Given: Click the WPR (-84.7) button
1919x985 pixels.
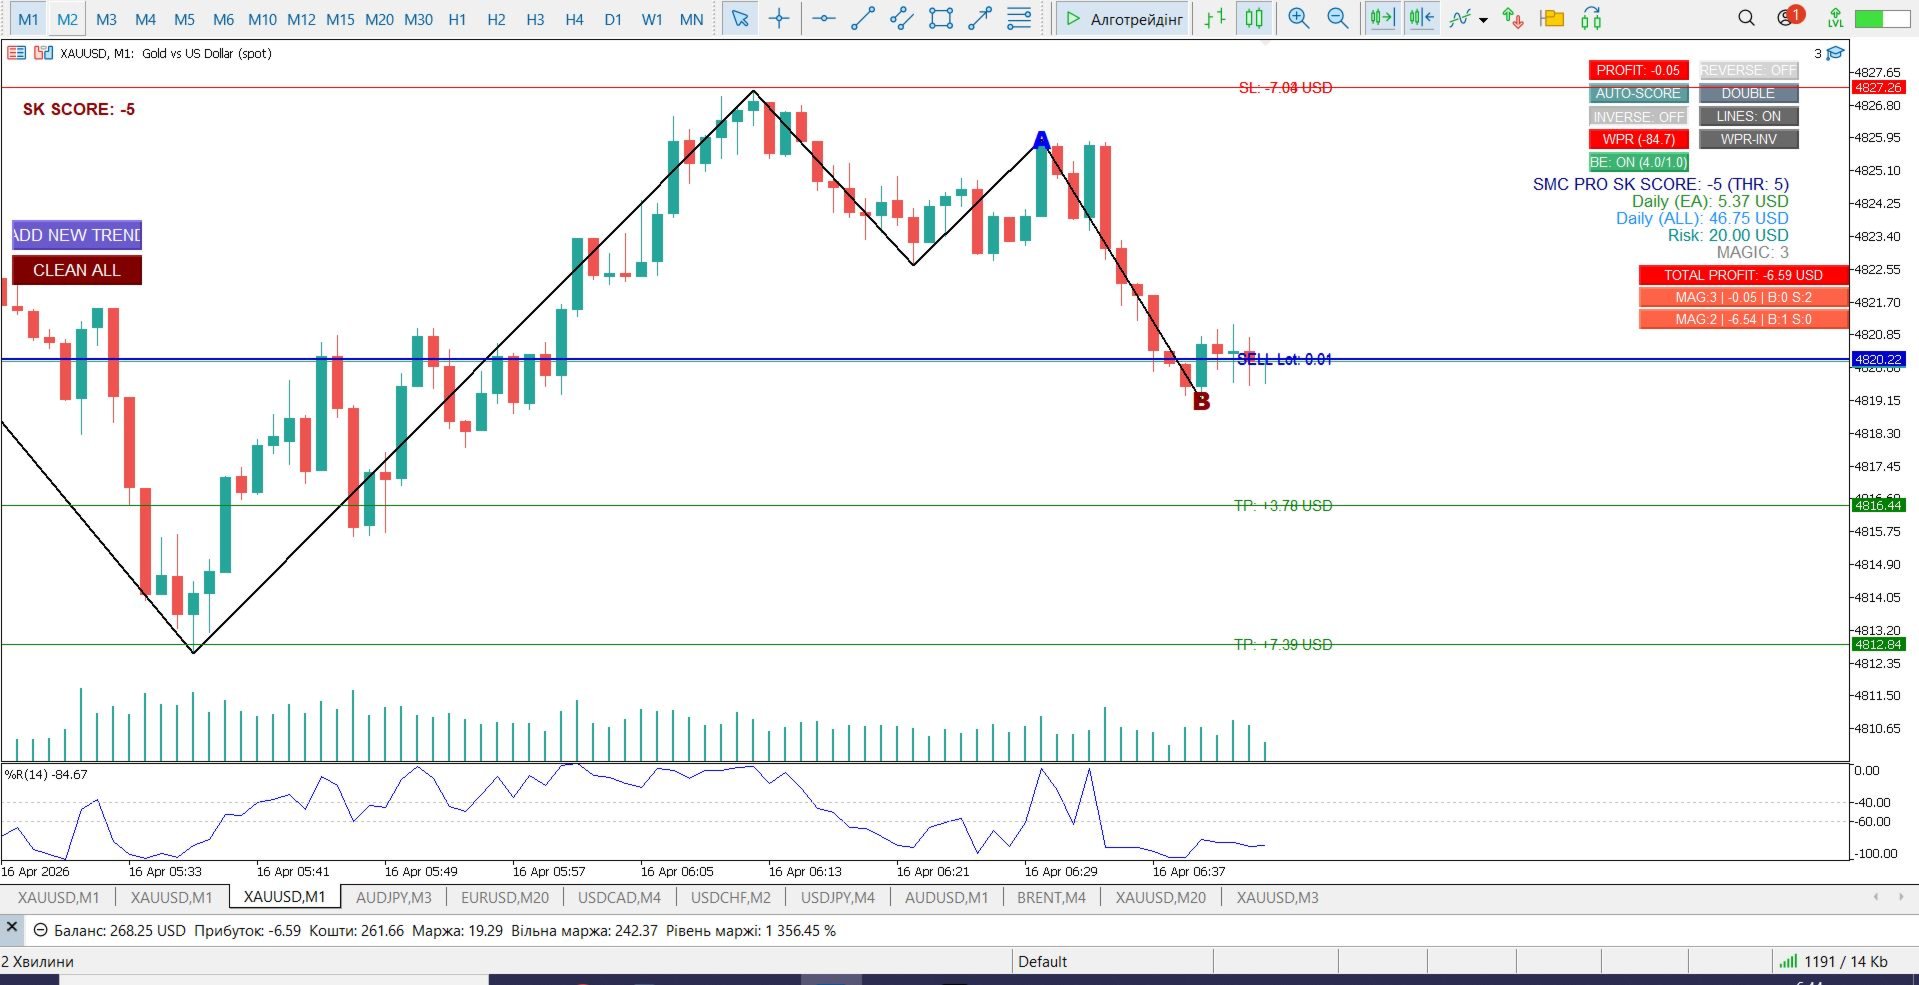Looking at the screenshot, I should pos(1638,139).
